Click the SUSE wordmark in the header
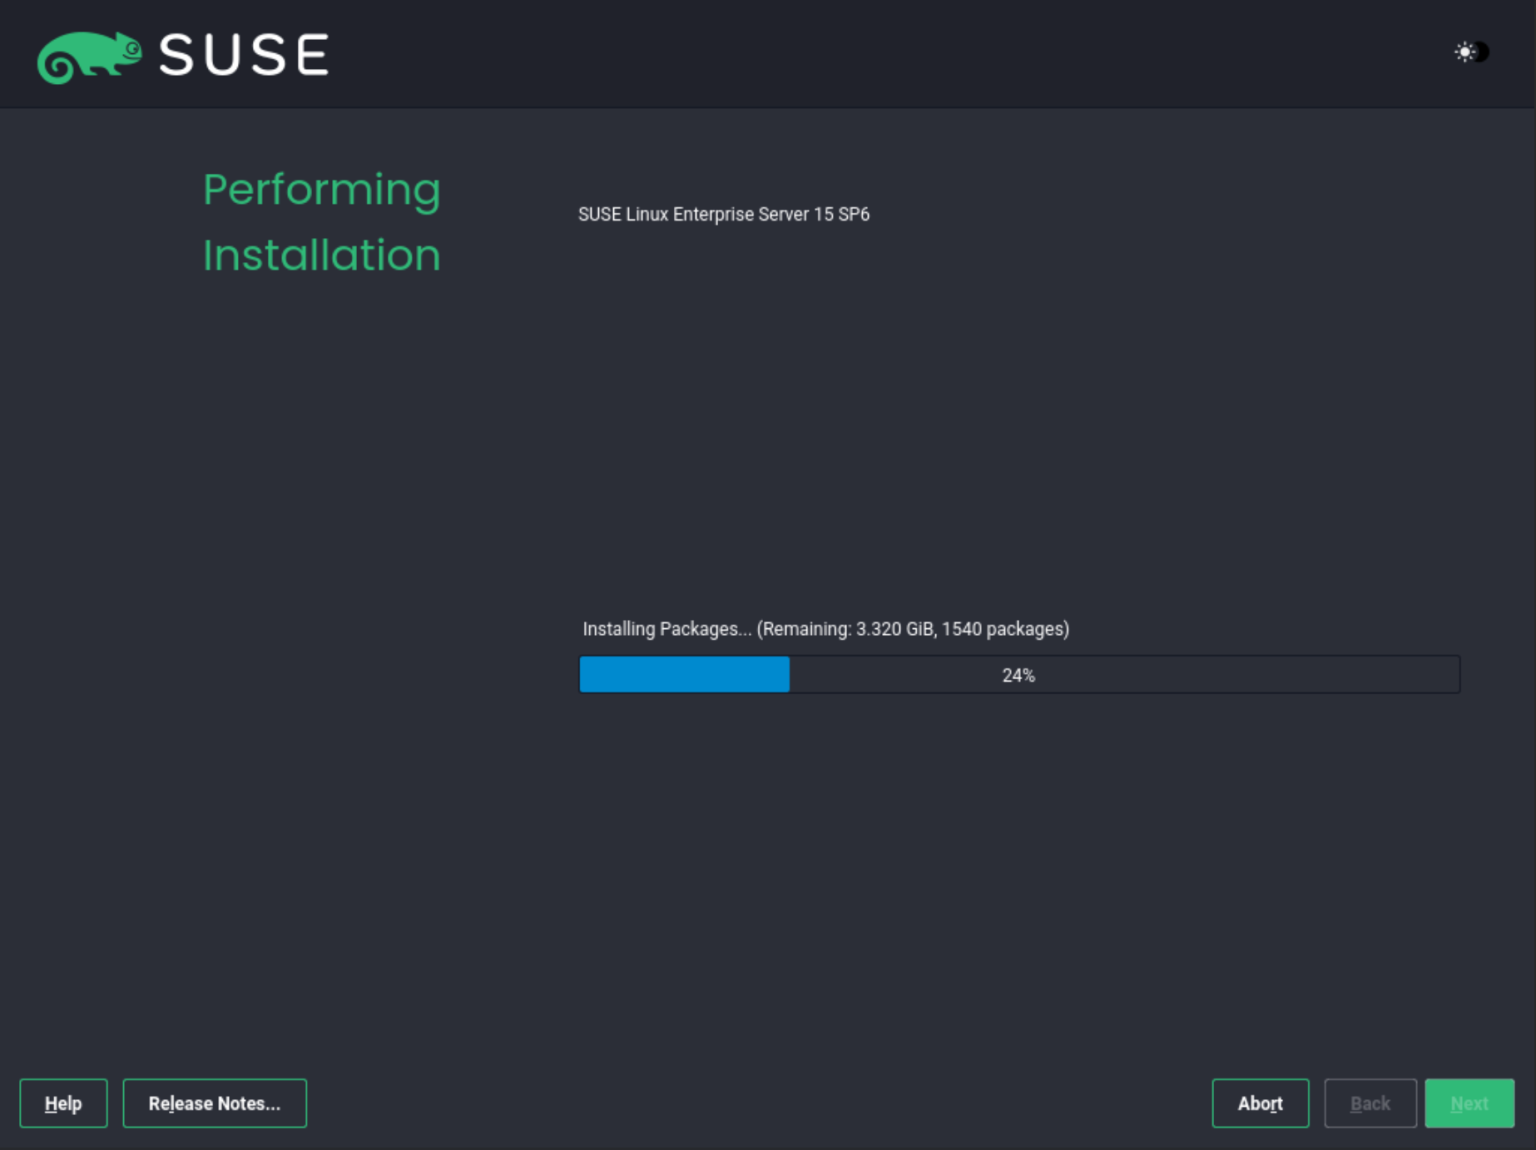This screenshot has height=1150, width=1536. [x=243, y=55]
